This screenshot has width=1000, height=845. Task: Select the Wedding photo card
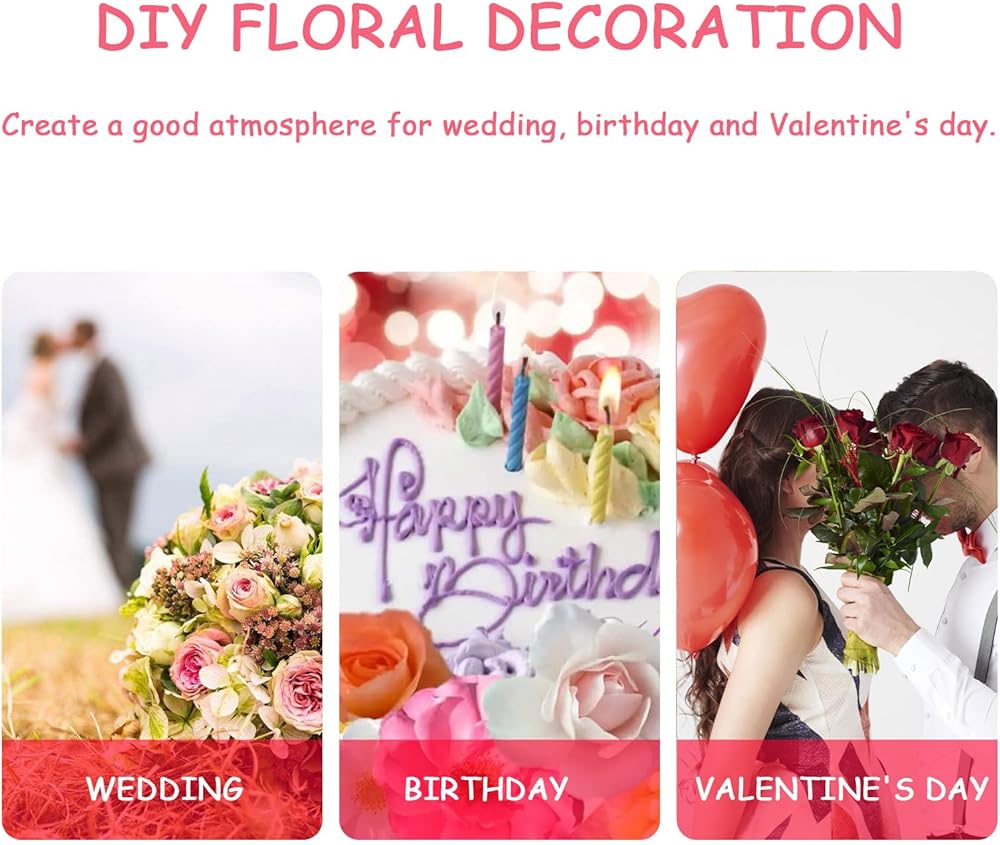coord(162,555)
